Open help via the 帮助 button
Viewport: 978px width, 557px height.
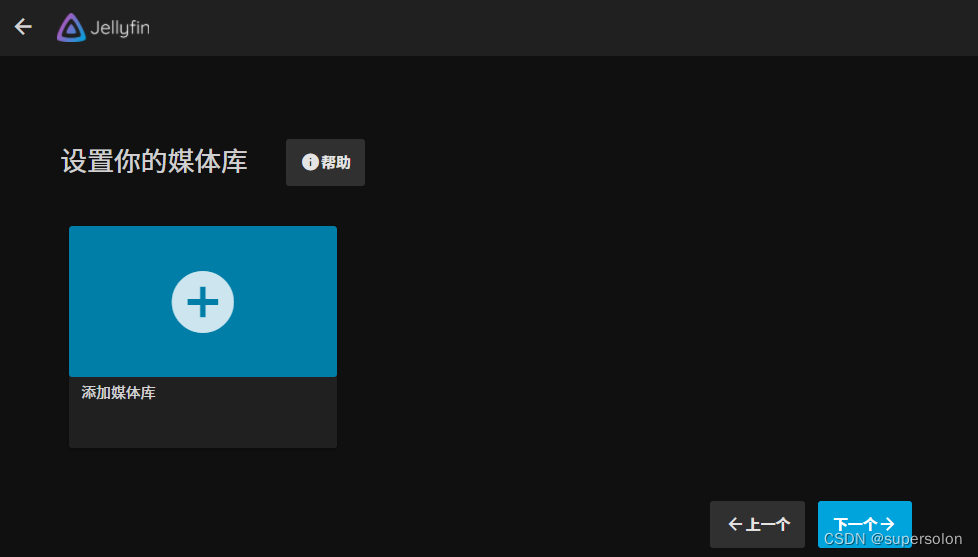click(x=326, y=162)
